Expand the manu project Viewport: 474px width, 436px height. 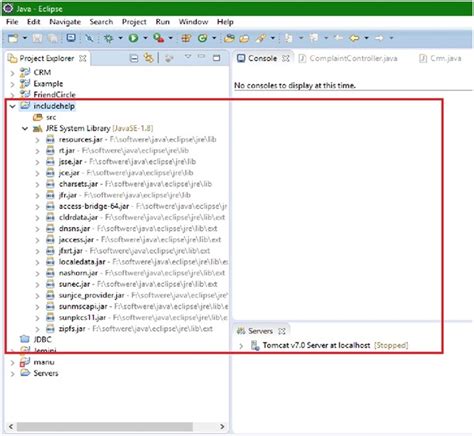[12, 362]
